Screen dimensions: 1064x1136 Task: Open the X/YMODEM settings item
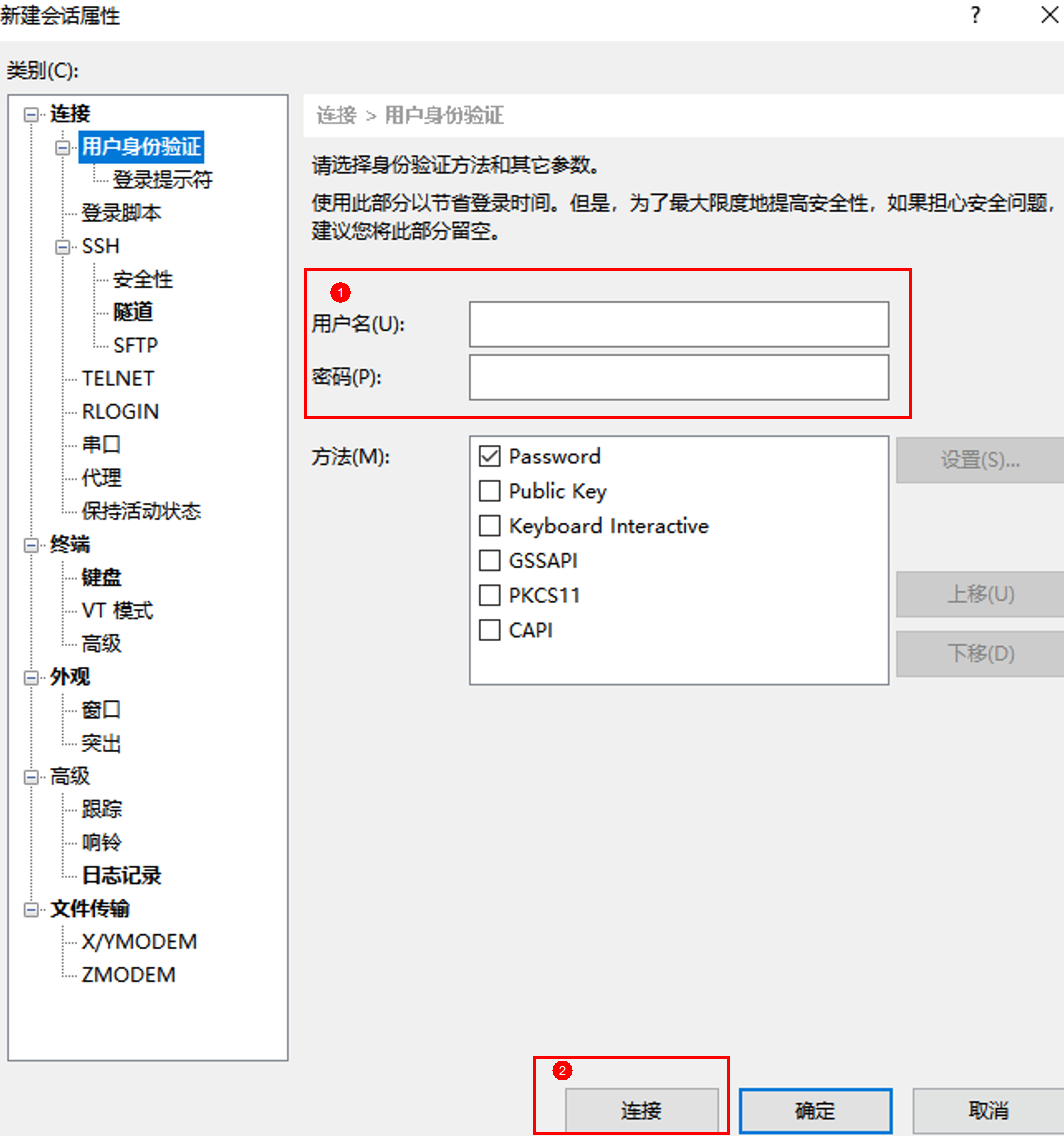[139, 942]
